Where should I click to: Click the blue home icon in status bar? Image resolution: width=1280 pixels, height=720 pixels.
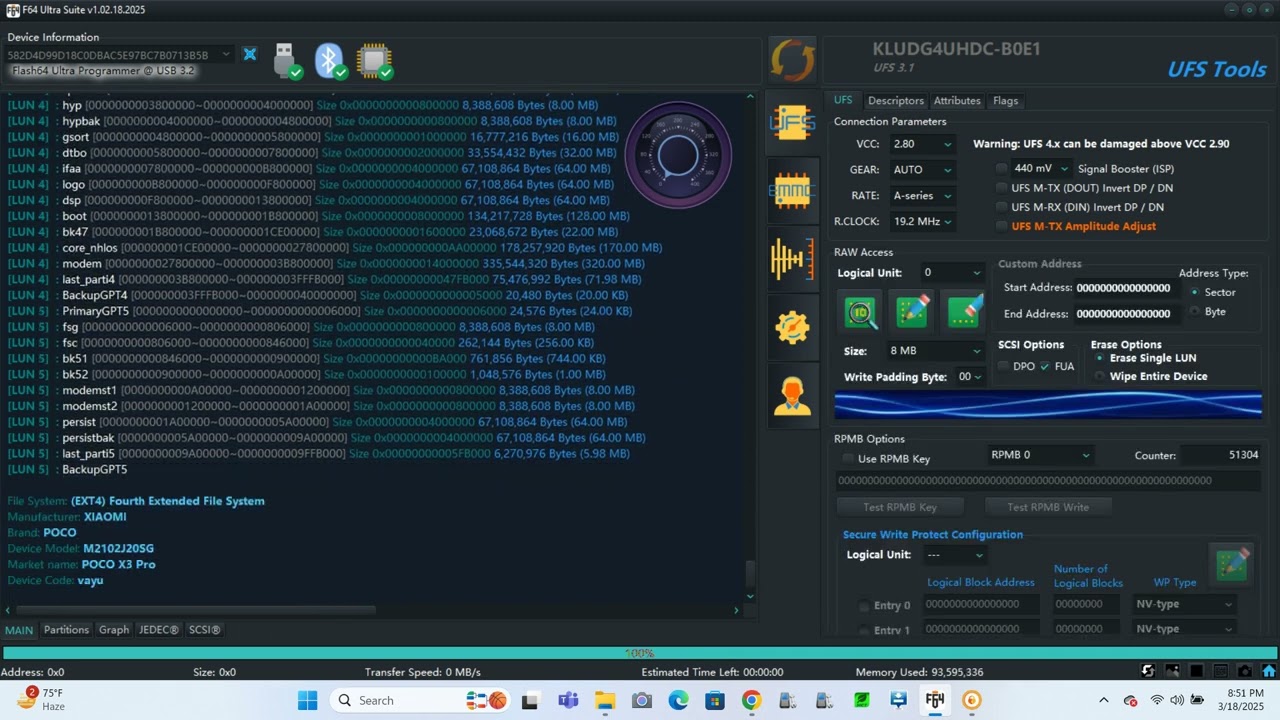(x=1269, y=671)
